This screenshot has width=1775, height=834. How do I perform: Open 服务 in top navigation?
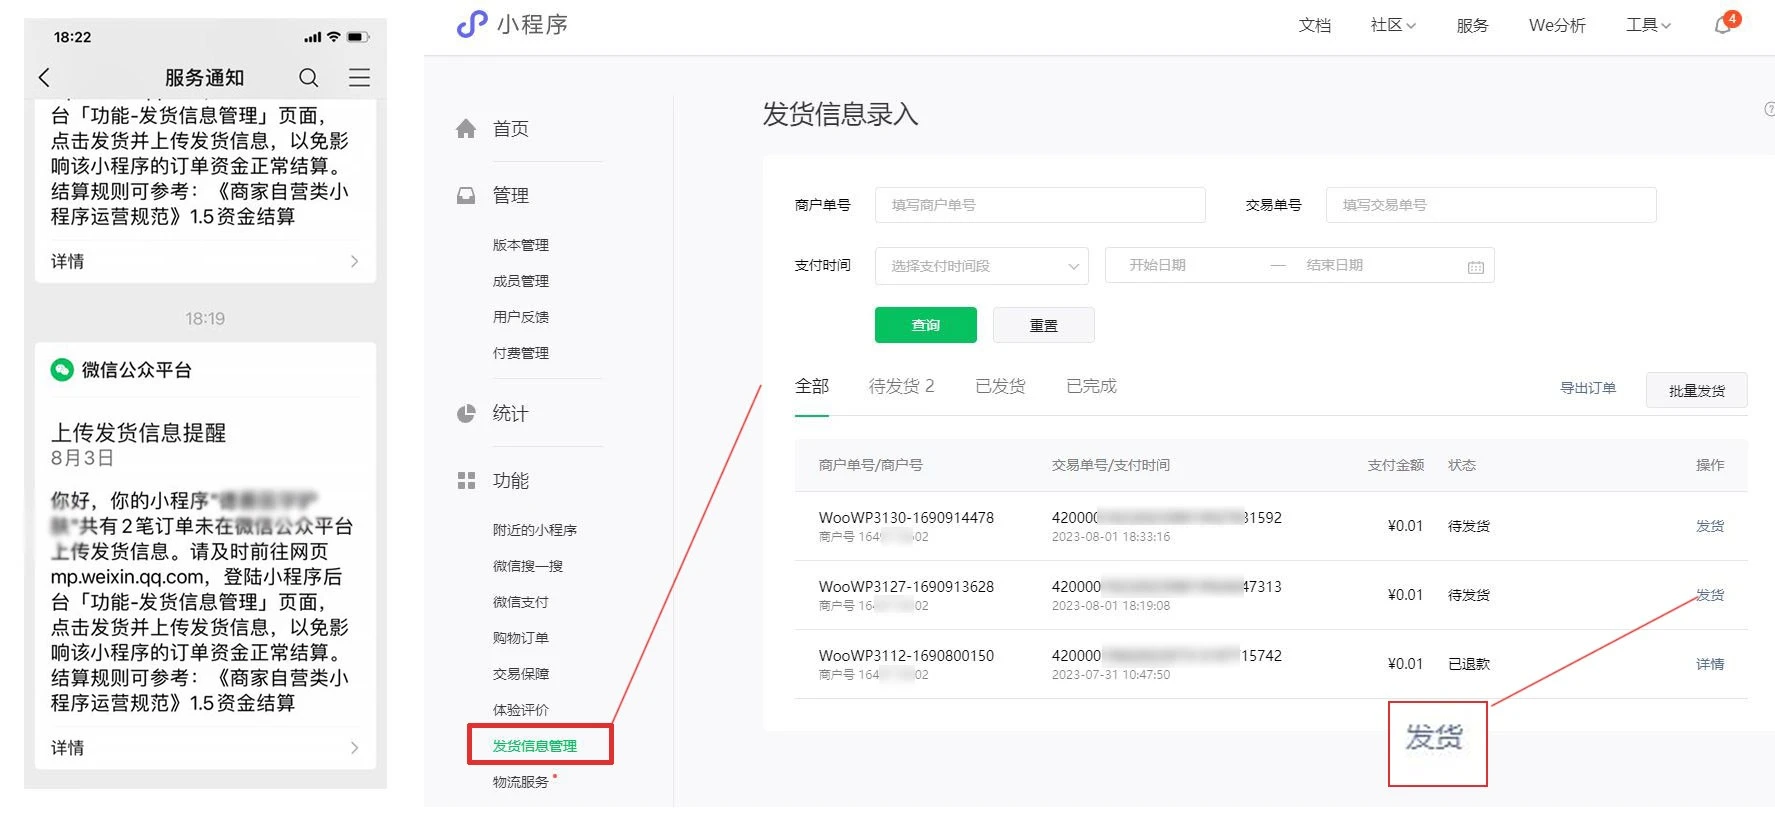[x=1472, y=25]
